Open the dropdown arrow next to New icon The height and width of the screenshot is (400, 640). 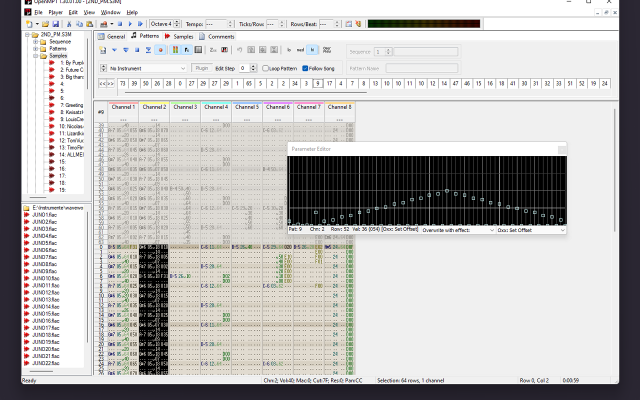(x=37, y=24)
